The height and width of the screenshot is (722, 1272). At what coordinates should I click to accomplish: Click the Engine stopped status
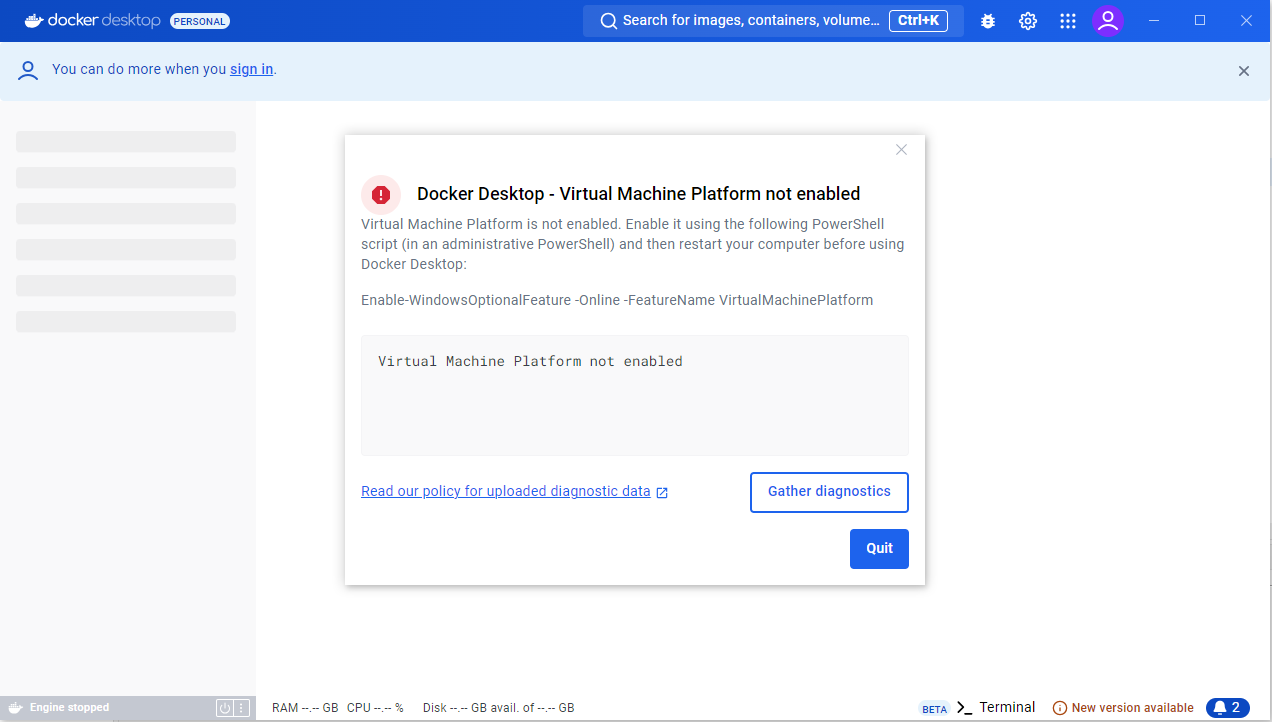(x=69, y=708)
